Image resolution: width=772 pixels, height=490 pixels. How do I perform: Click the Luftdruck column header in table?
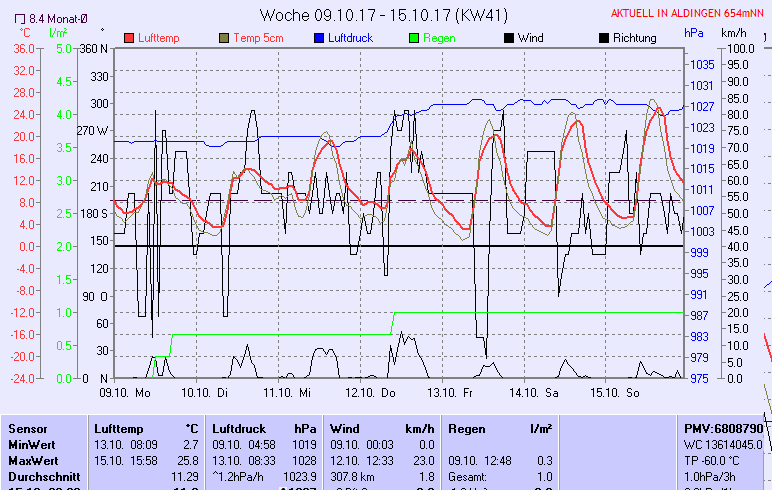coord(240,428)
